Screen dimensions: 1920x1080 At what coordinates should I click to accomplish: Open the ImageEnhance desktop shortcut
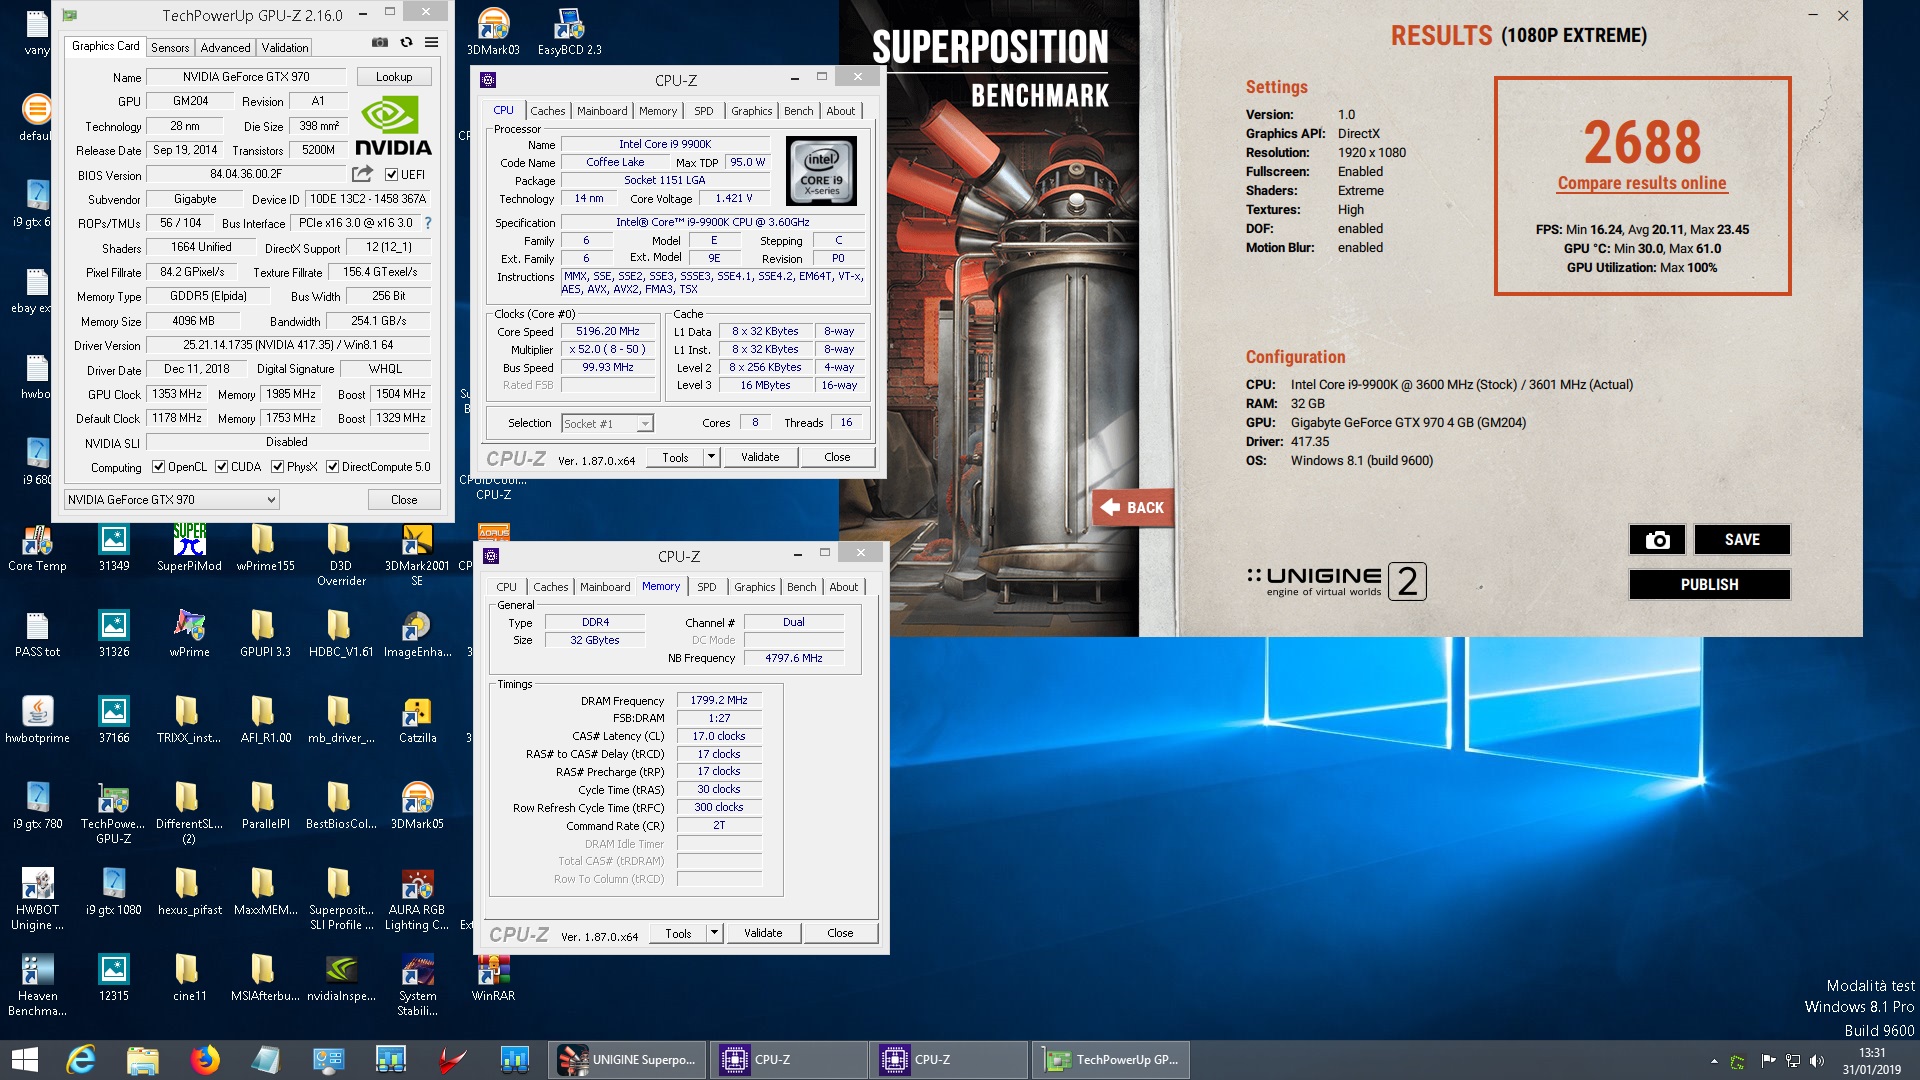click(417, 634)
